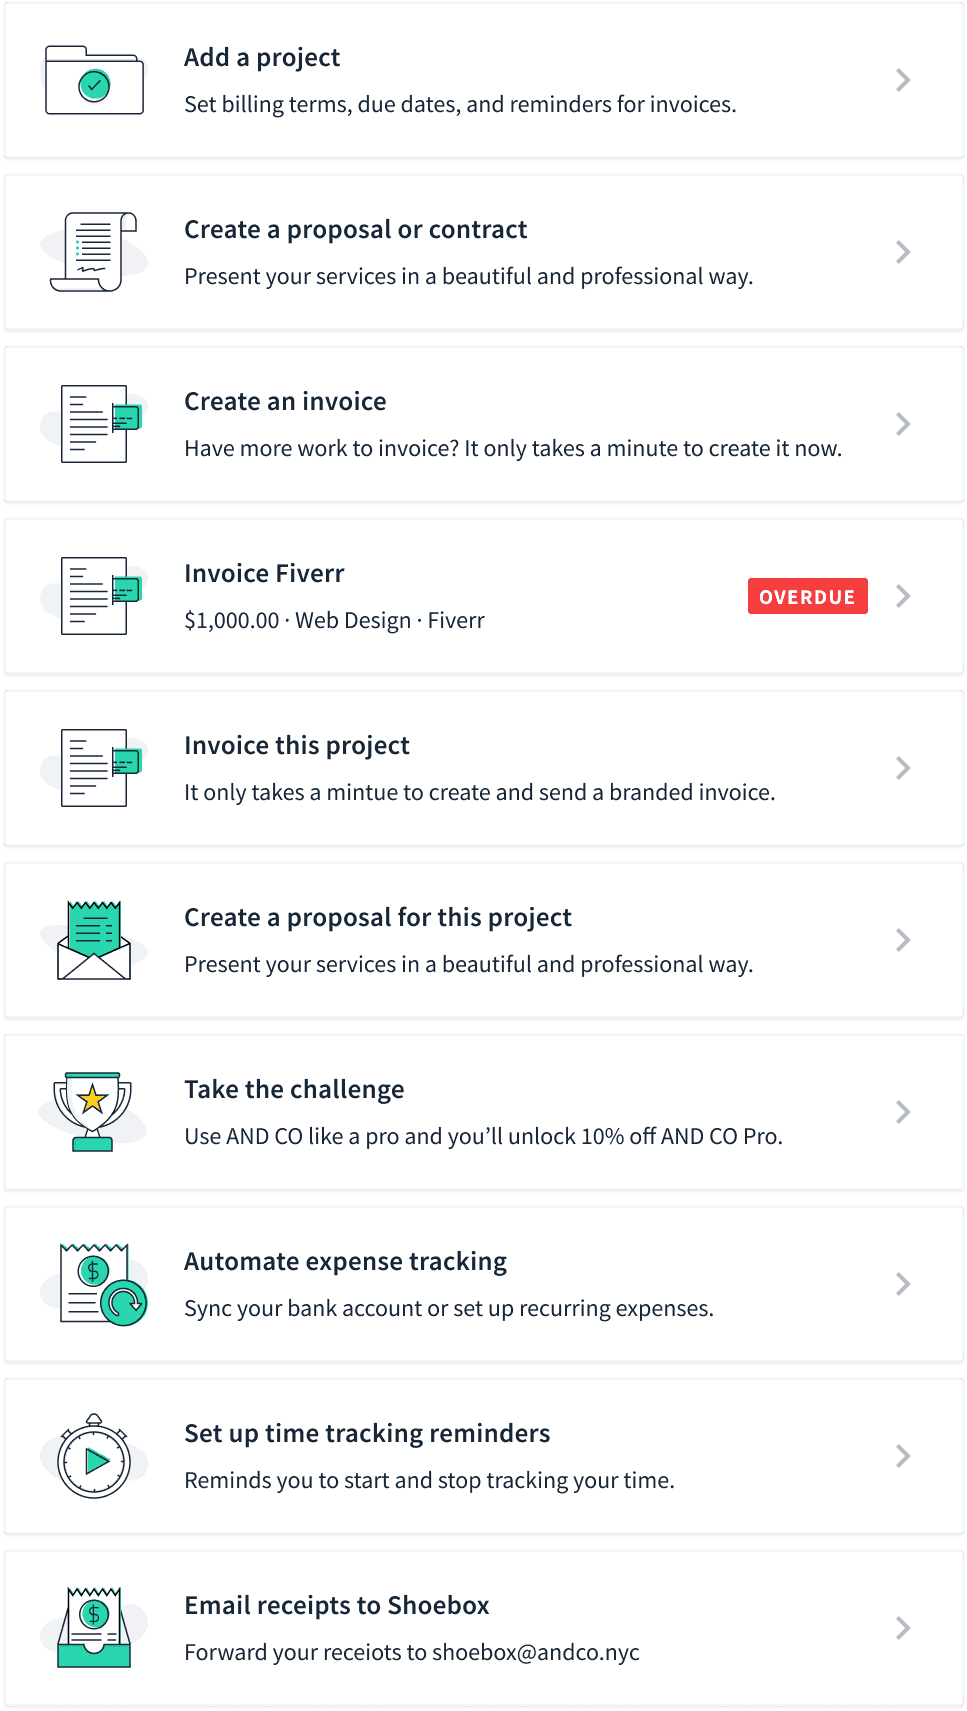Click the invoice icon for Invoice this project
The image size is (967, 1711).
(x=99, y=768)
